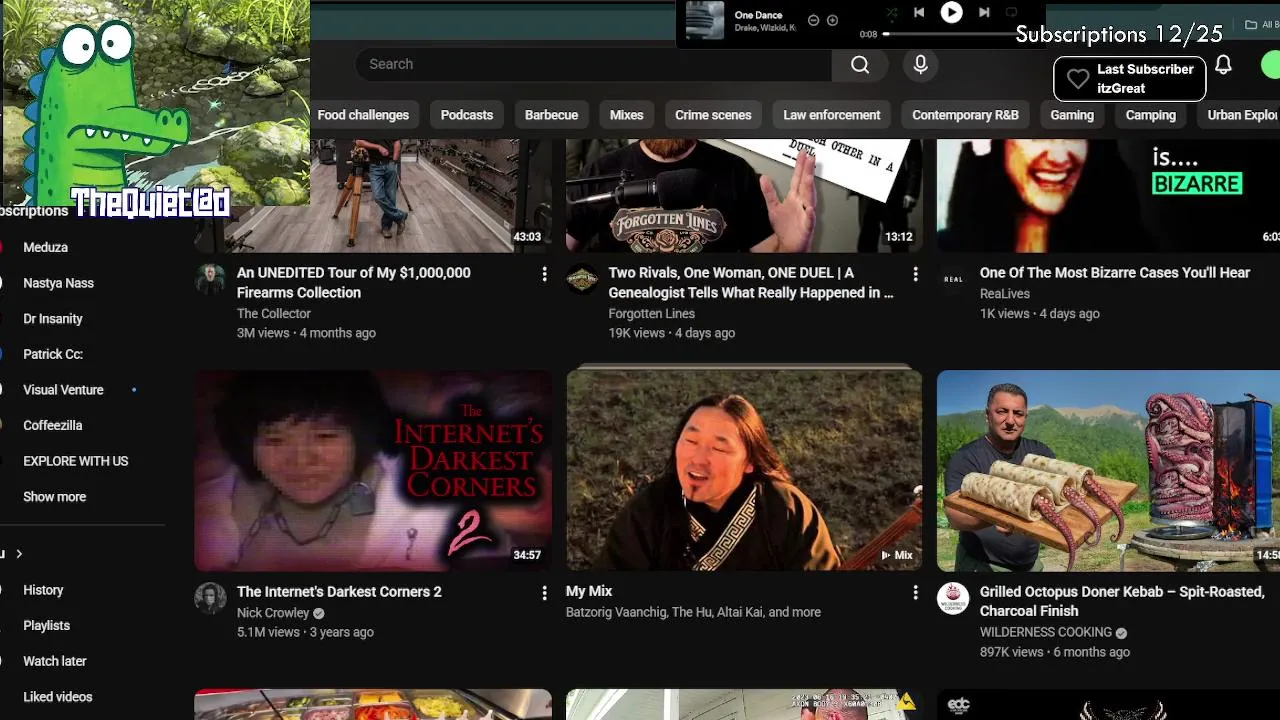The width and height of the screenshot is (1280, 720).
Task: Toggle repeat in the music mini player
Action: pyautogui.click(x=1011, y=13)
